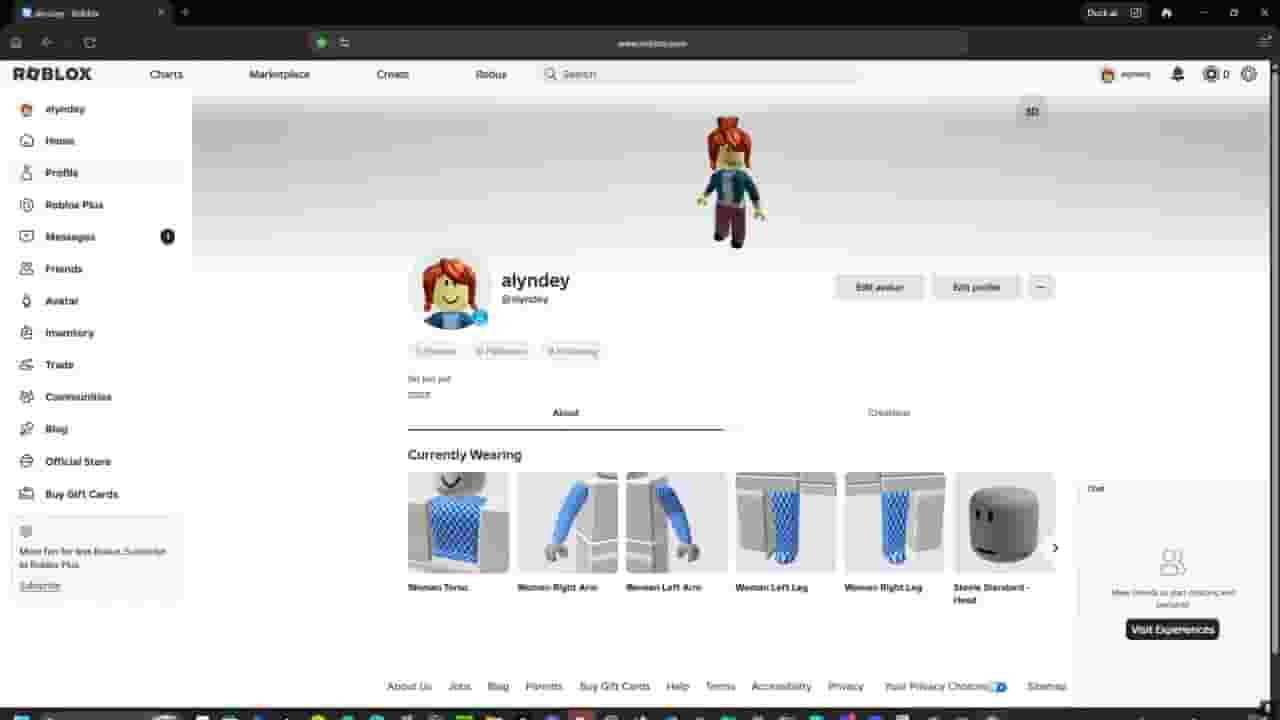Screen dimensions: 1280x720
Task: Switch to the Creations tab
Action: tap(889, 413)
